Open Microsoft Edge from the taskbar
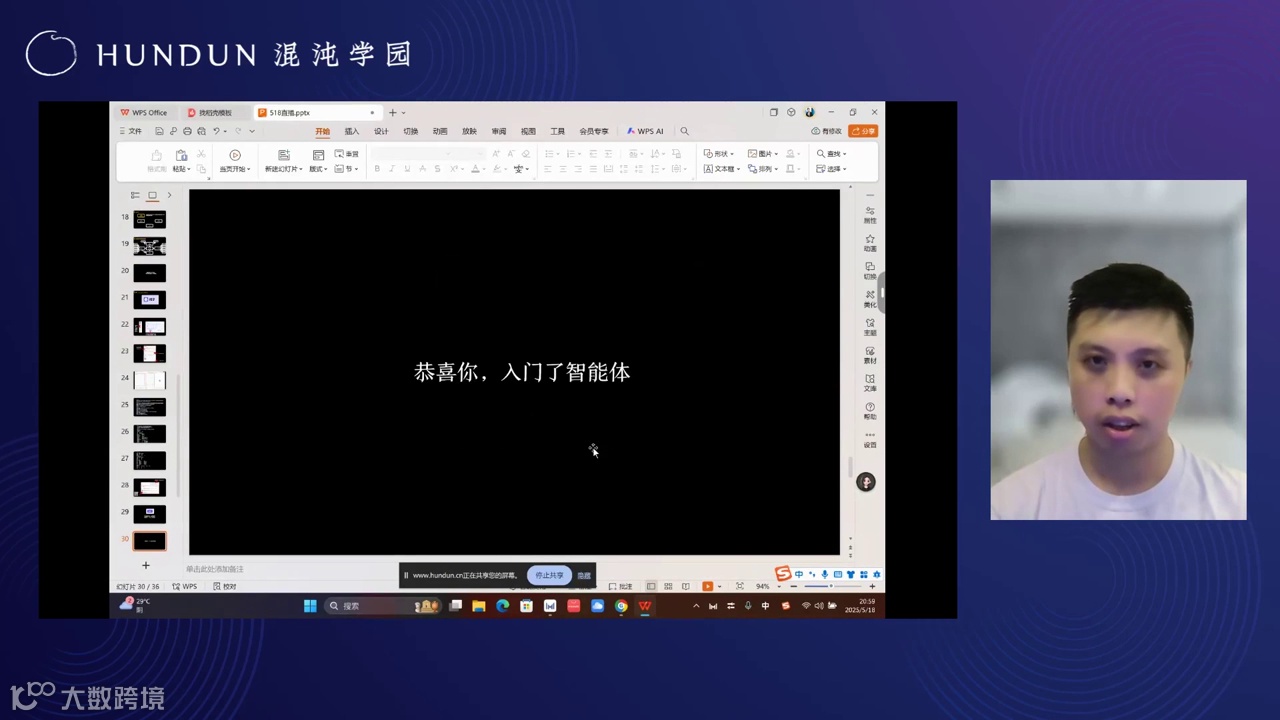The height and width of the screenshot is (720, 1280). [502, 606]
